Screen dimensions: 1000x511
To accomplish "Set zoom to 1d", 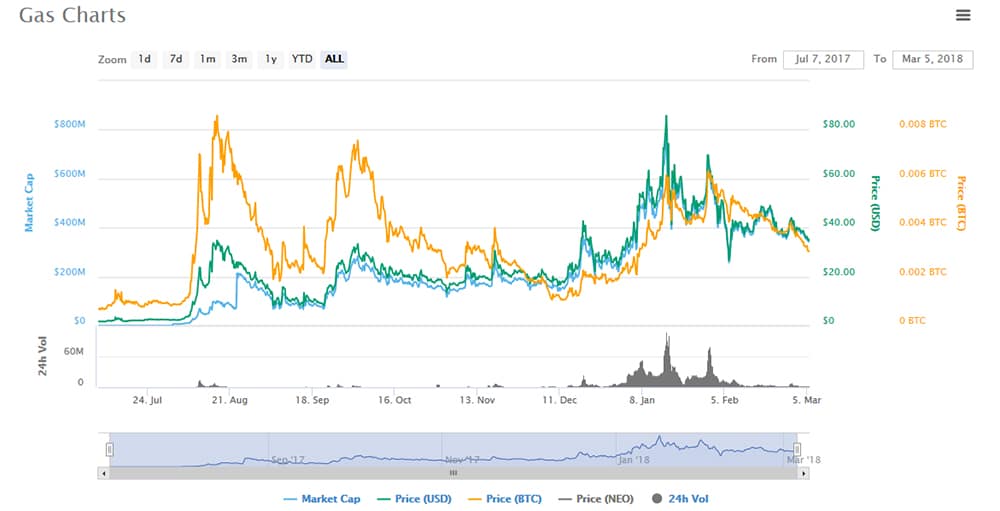I will coord(145,59).
